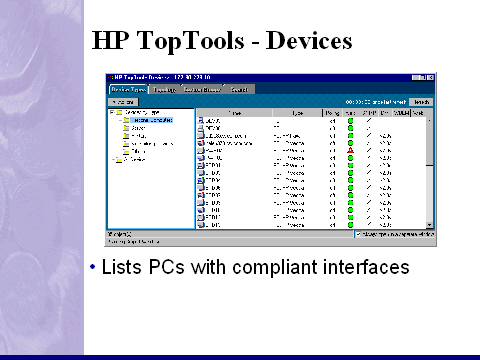The image size is (480, 360).
Task: Switch to the Device Types tab
Action: [128, 90]
